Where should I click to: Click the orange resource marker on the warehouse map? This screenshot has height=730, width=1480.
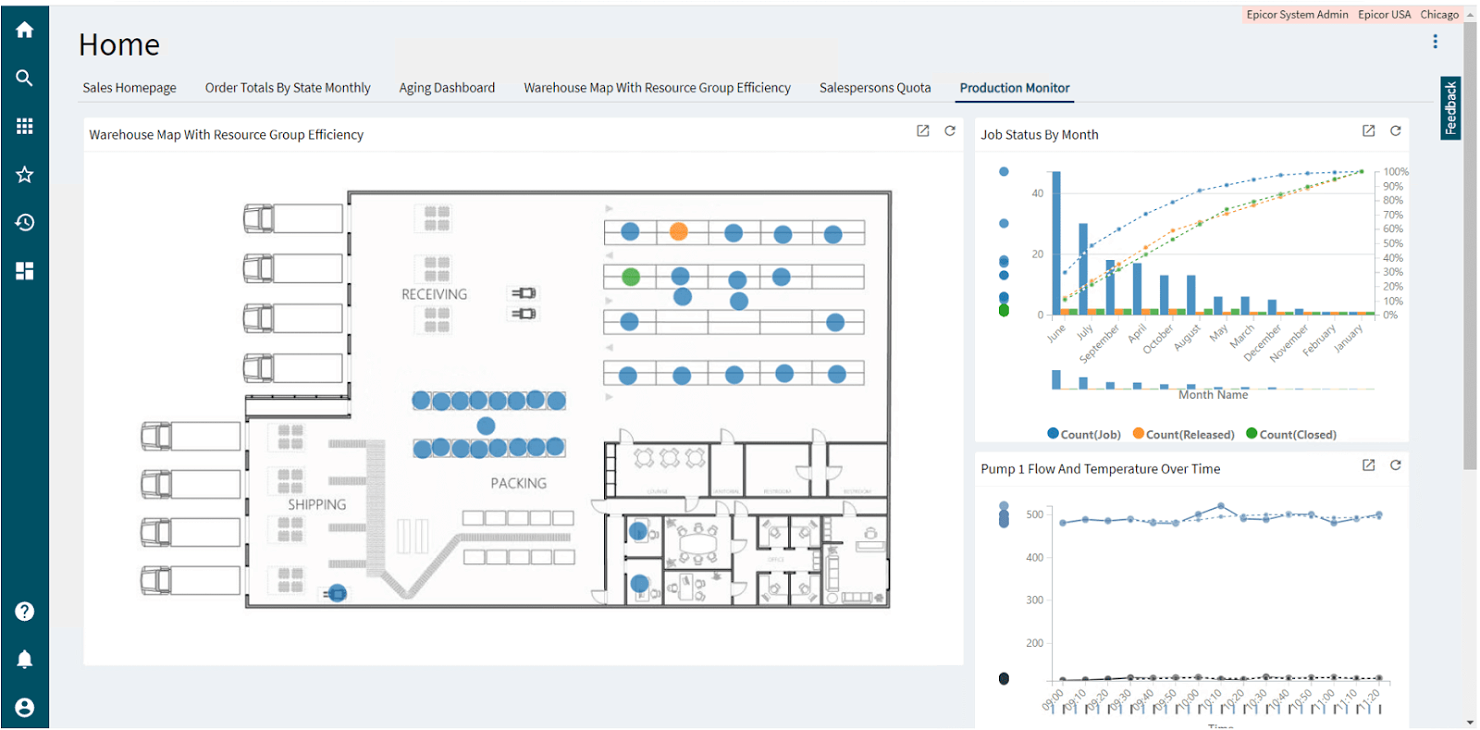pyautogui.click(x=678, y=232)
